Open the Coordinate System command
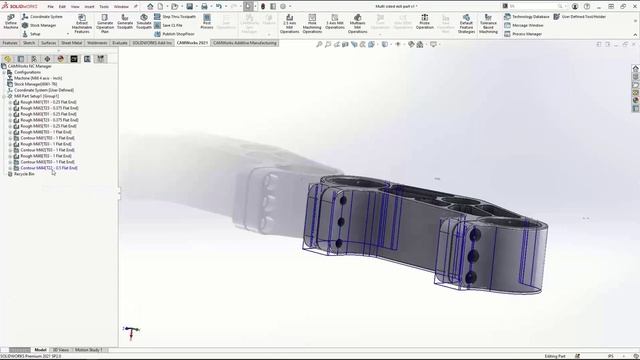The height and width of the screenshot is (360, 640). (x=42, y=17)
